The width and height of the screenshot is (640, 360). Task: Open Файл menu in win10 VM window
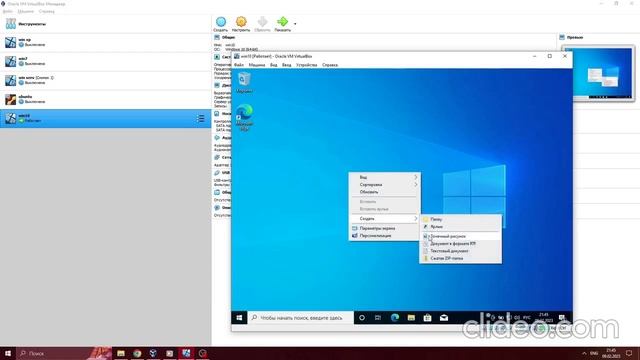(239, 65)
